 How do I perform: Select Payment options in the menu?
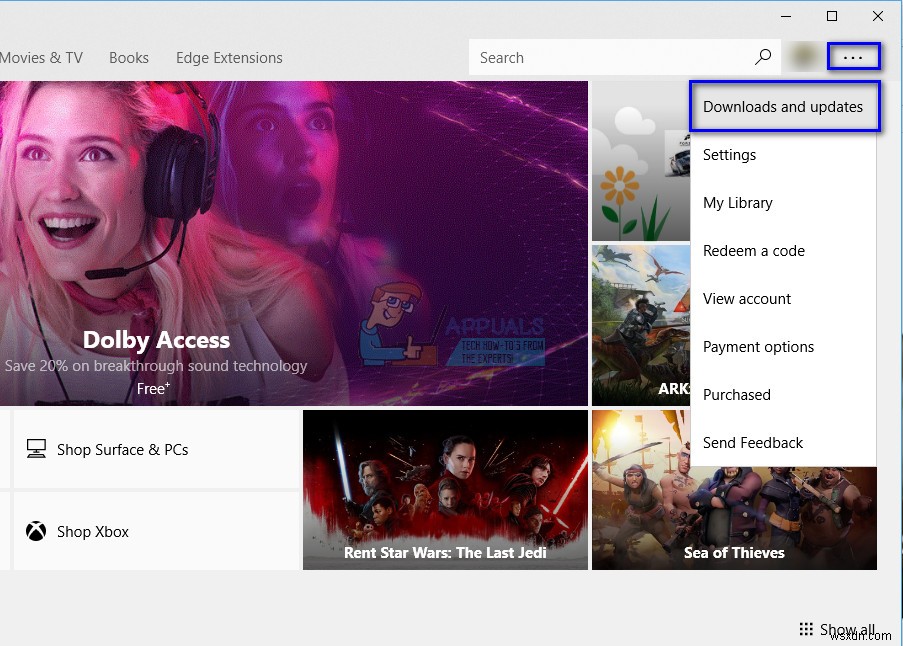(x=783, y=347)
